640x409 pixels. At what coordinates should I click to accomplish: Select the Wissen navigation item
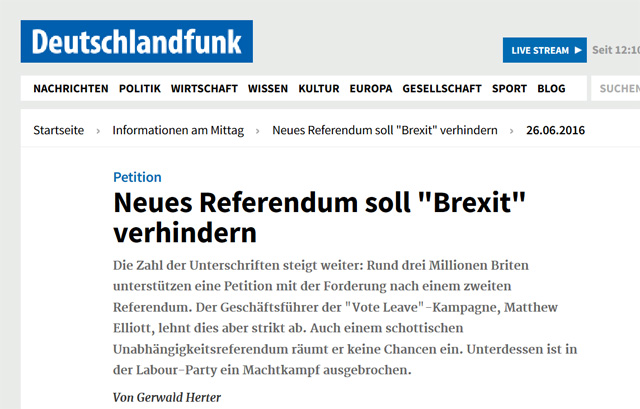coord(268,89)
